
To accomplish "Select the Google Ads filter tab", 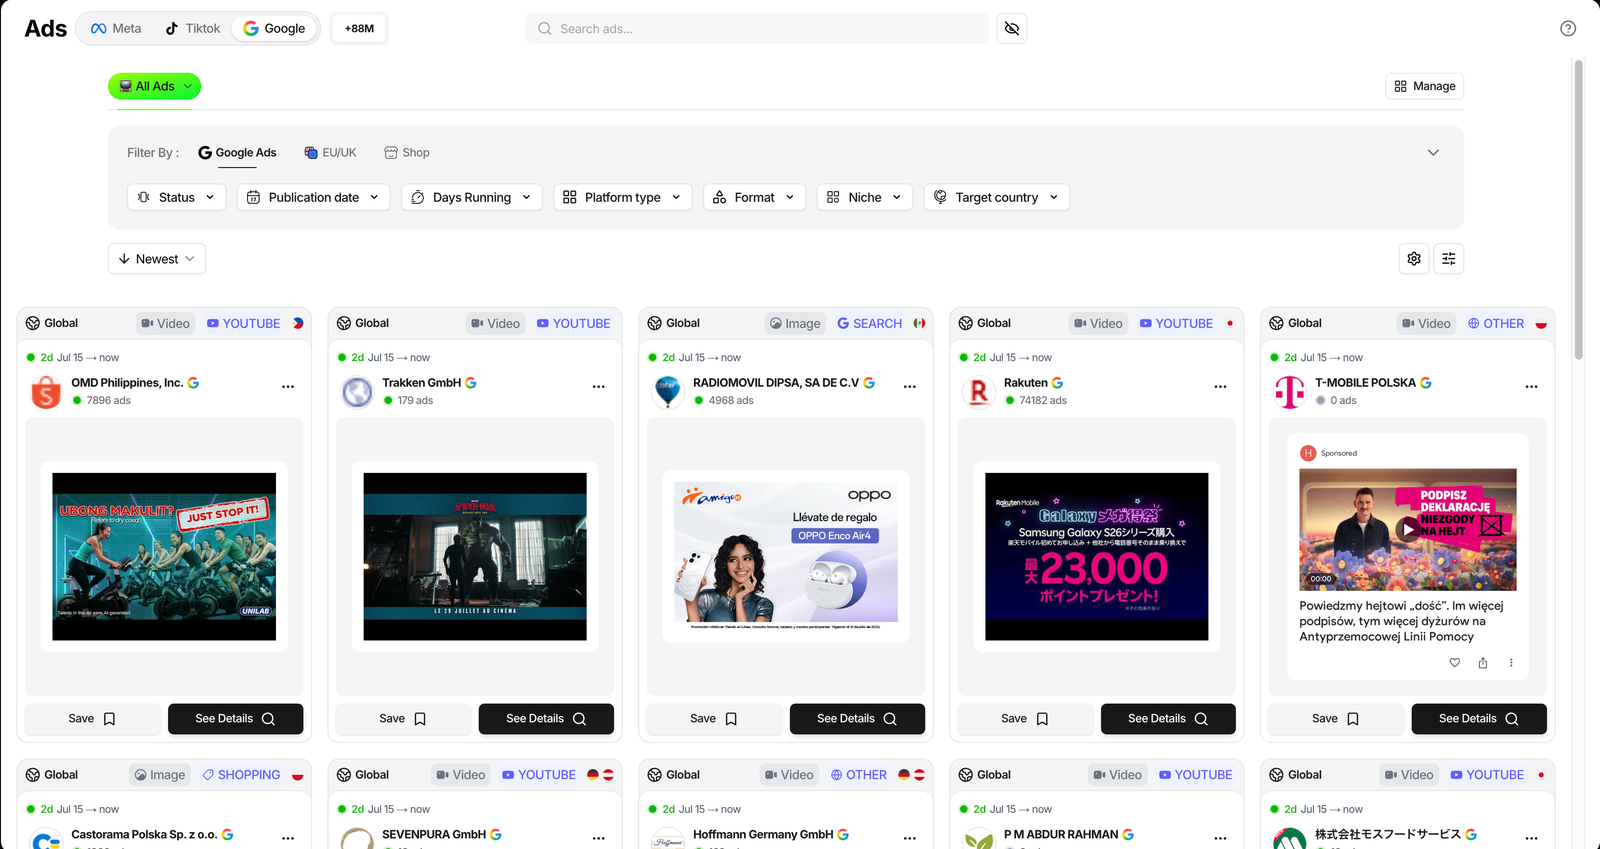I will tap(237, 153).
